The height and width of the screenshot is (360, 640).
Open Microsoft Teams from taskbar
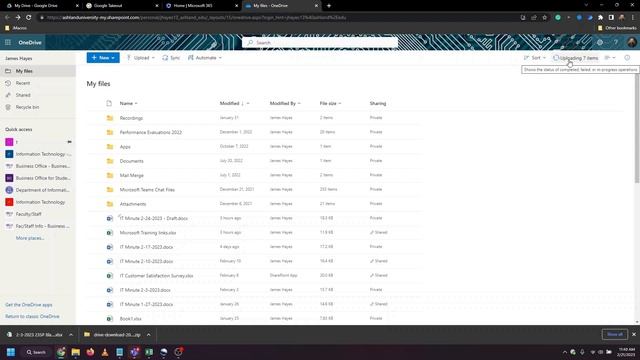[134, 352]
